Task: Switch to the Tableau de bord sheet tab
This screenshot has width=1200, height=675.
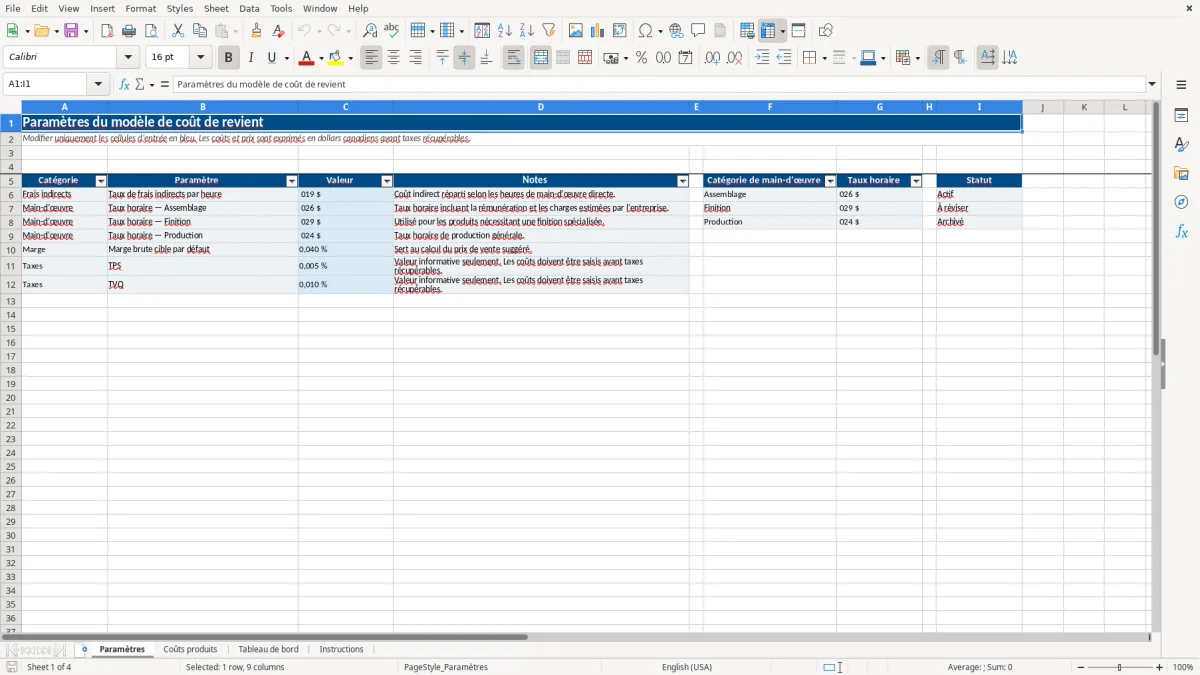Action: pyautogui.click(x=268, y=650)
